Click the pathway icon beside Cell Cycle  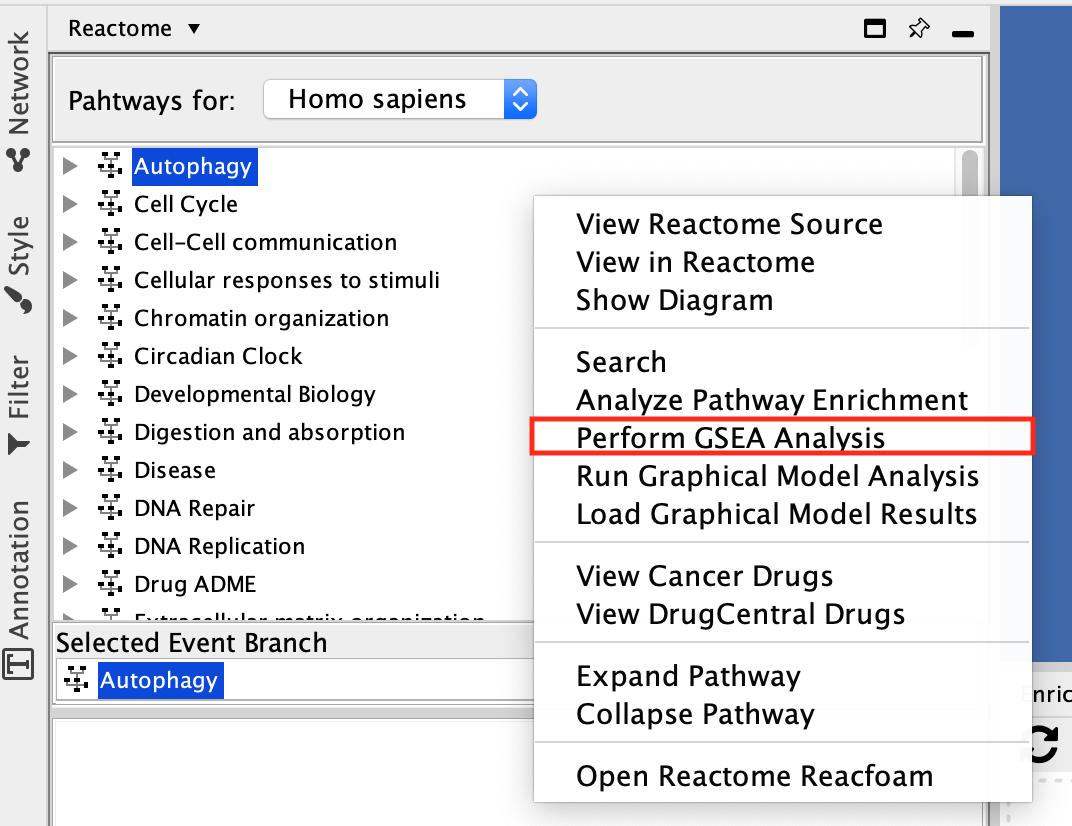[x=110, y=205]
